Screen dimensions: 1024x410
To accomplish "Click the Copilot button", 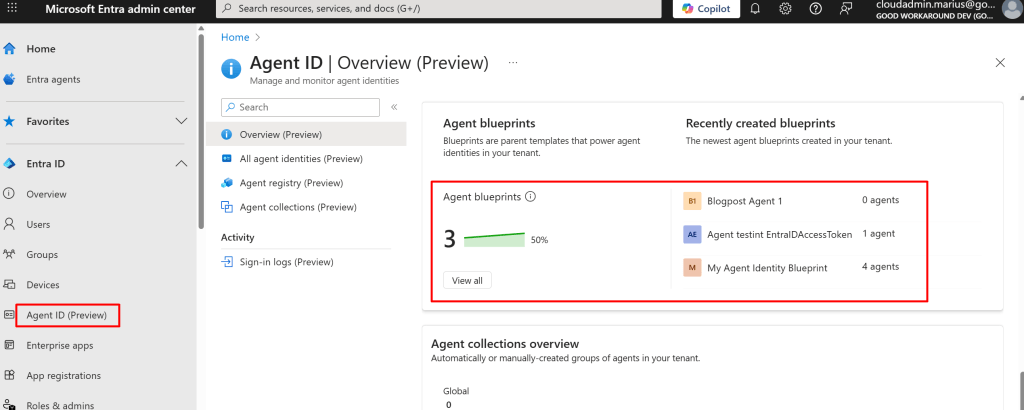I will click(706, 9).
